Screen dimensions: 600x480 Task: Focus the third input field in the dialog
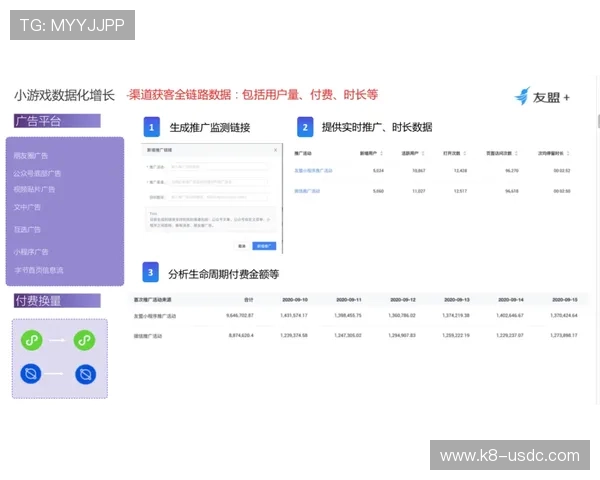(x=219, y=197)
